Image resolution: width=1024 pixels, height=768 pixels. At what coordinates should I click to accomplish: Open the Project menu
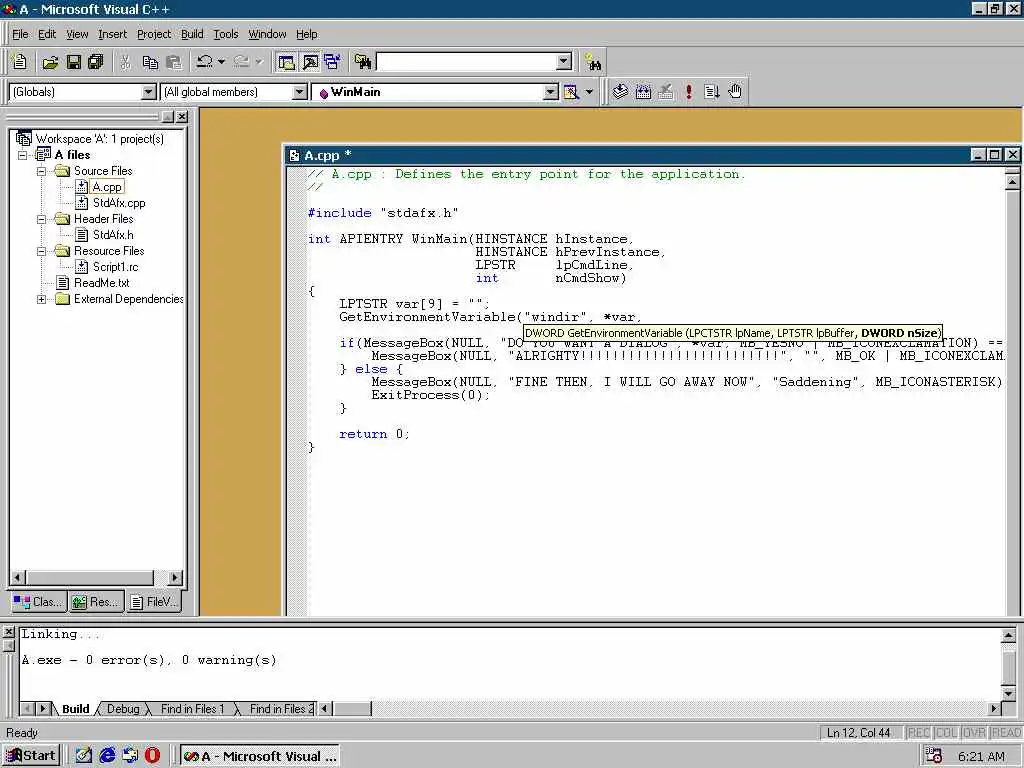pos(153,34)
